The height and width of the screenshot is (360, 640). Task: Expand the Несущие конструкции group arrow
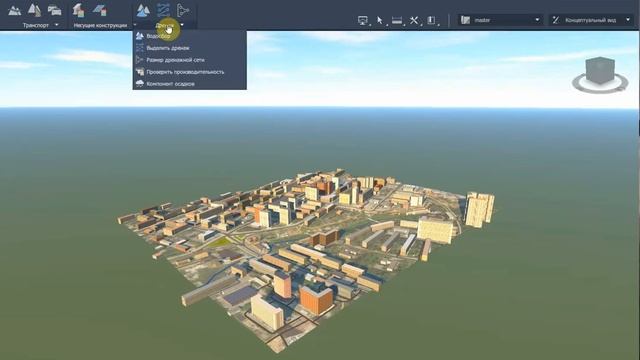[x=135, y=25]
